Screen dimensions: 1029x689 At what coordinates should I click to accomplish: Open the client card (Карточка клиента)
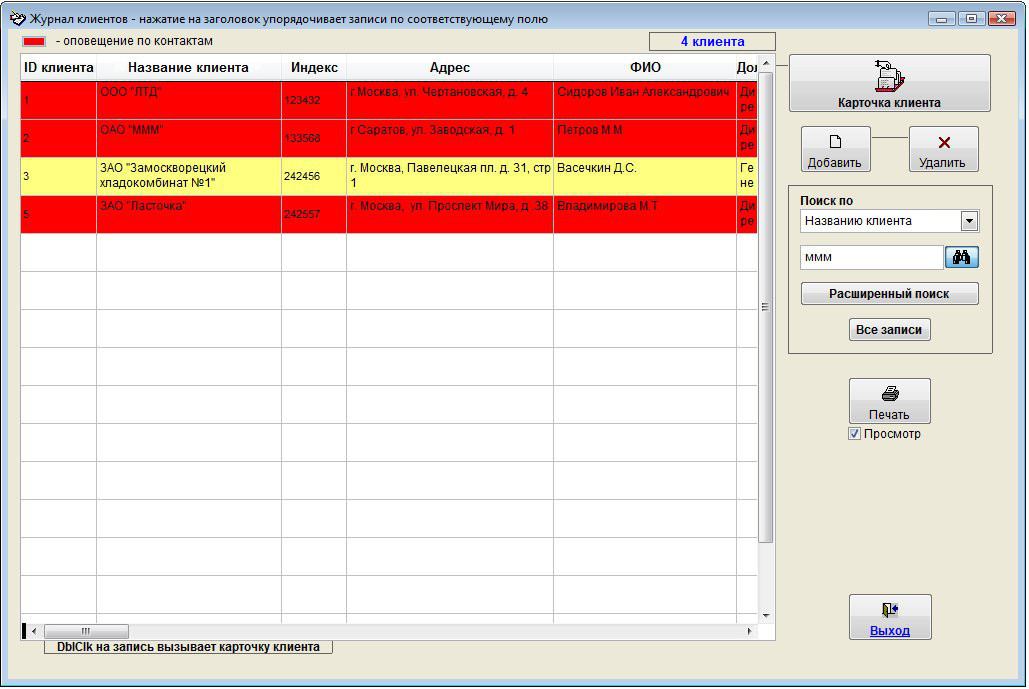pos(889,83)
